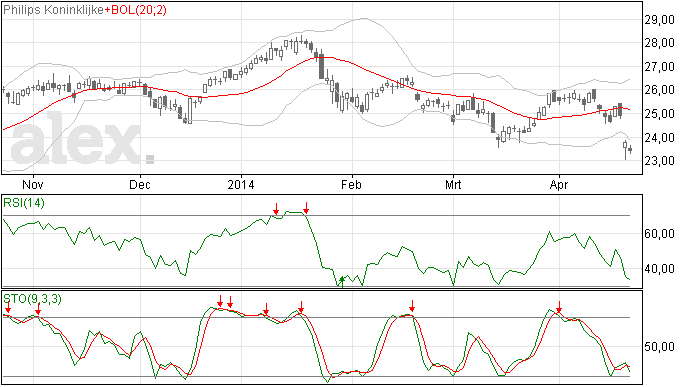
Task: Click the '24,00' price axis value
Action: coord(659,138)
